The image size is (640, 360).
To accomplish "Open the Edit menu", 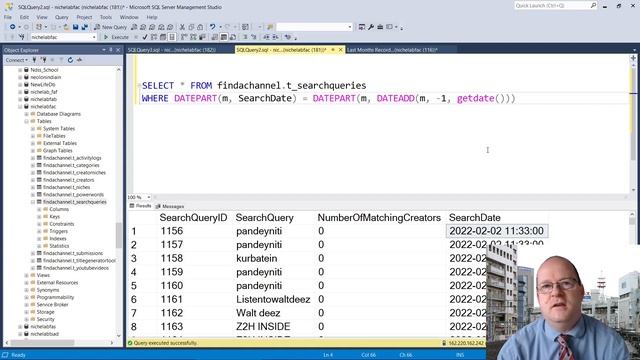I will (24, 17).
